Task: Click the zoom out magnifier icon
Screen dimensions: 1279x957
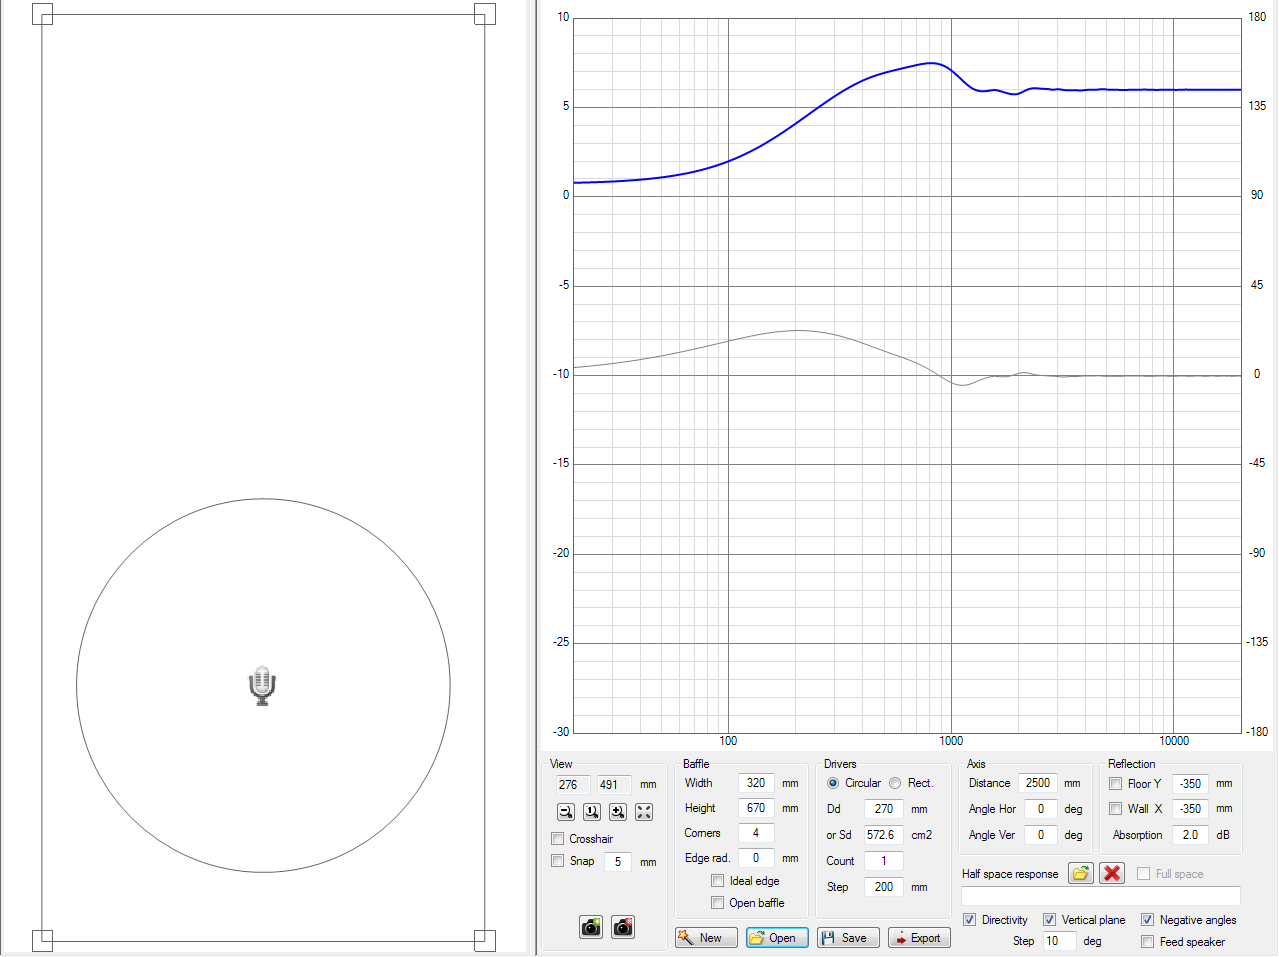Action: [566, 812]
